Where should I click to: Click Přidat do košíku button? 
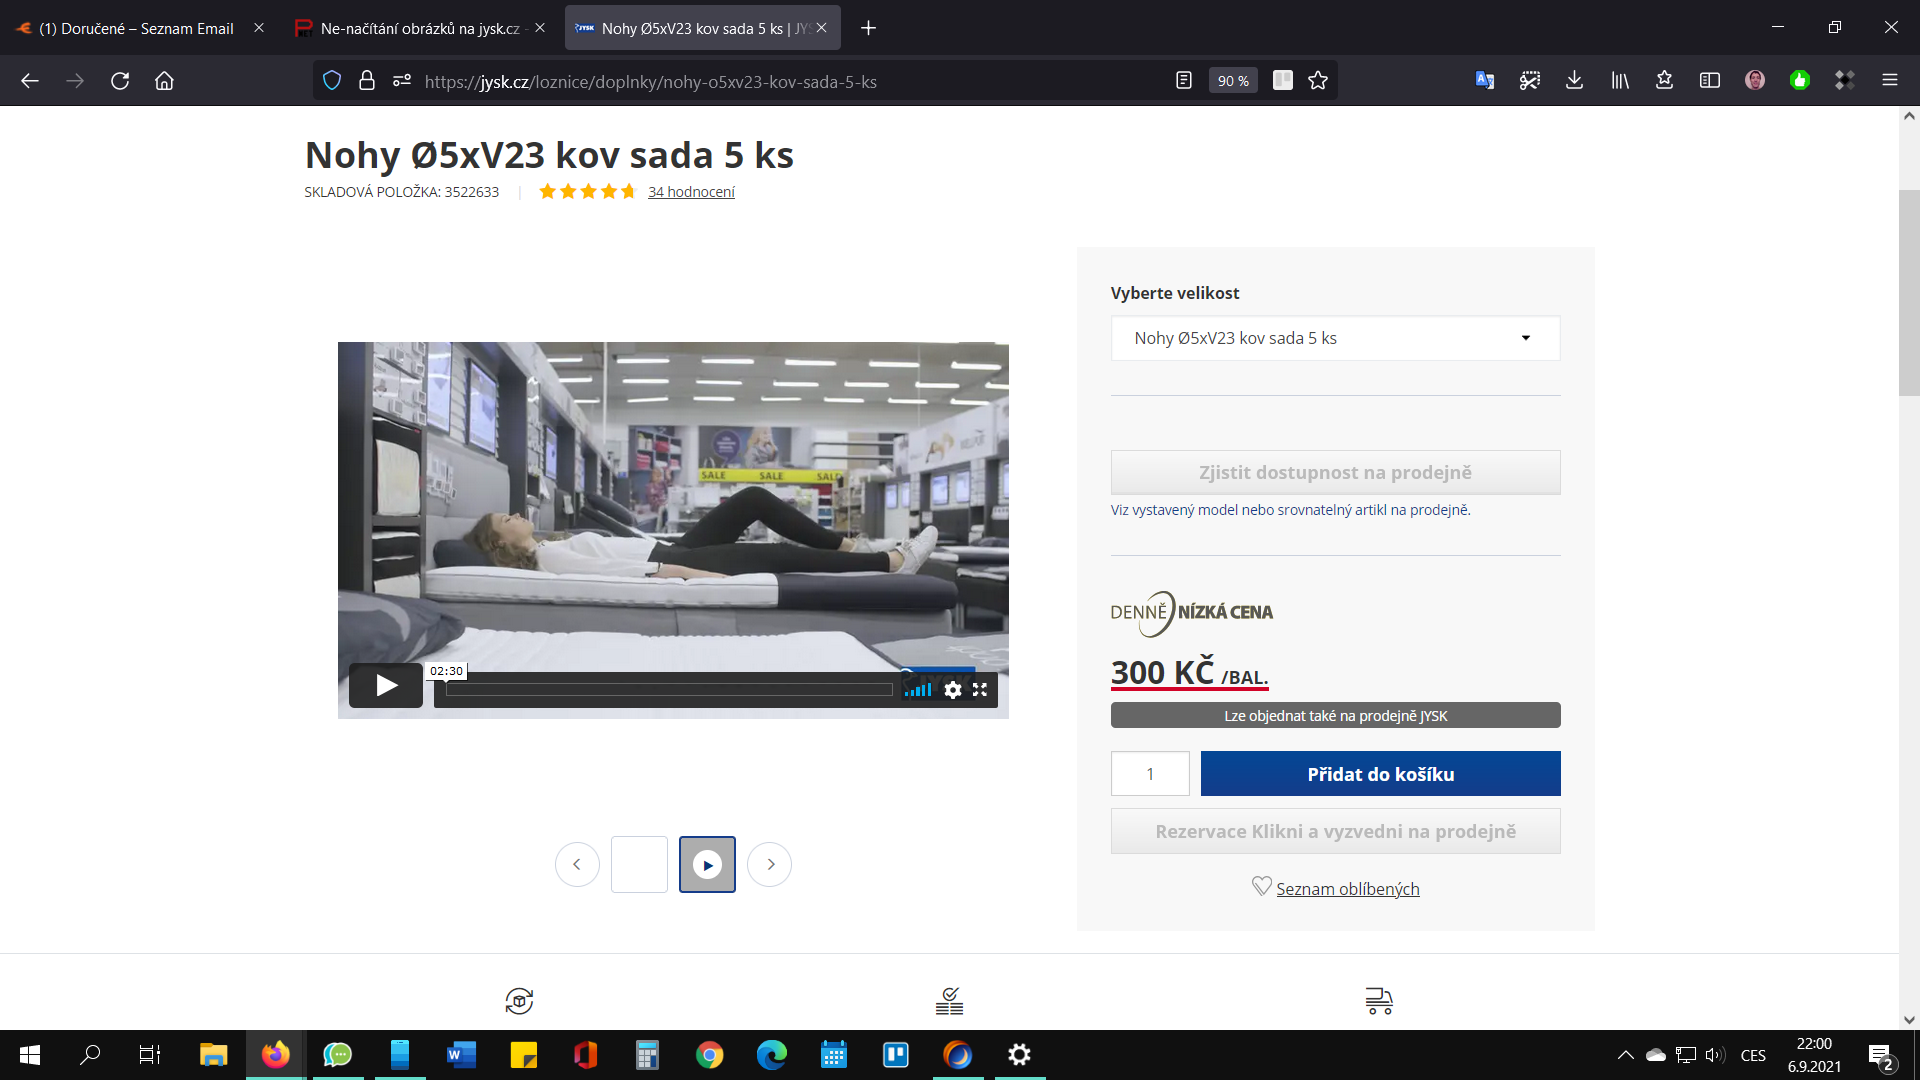click(1380, 774)
